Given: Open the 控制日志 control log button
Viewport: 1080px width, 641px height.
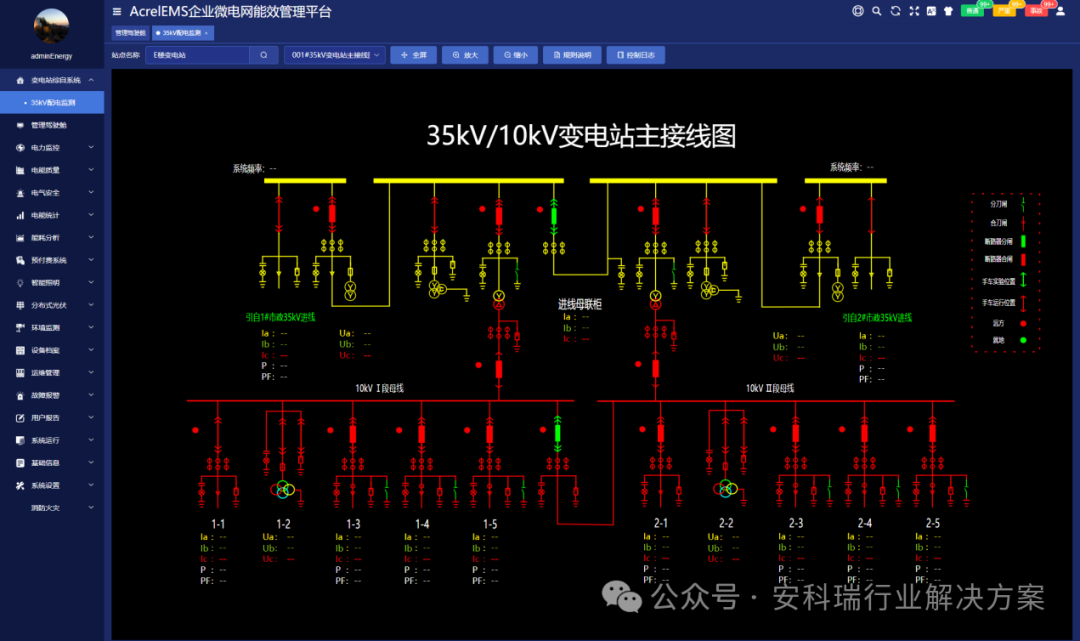Looking at the screenshot, I should click(x=636, y=55).
